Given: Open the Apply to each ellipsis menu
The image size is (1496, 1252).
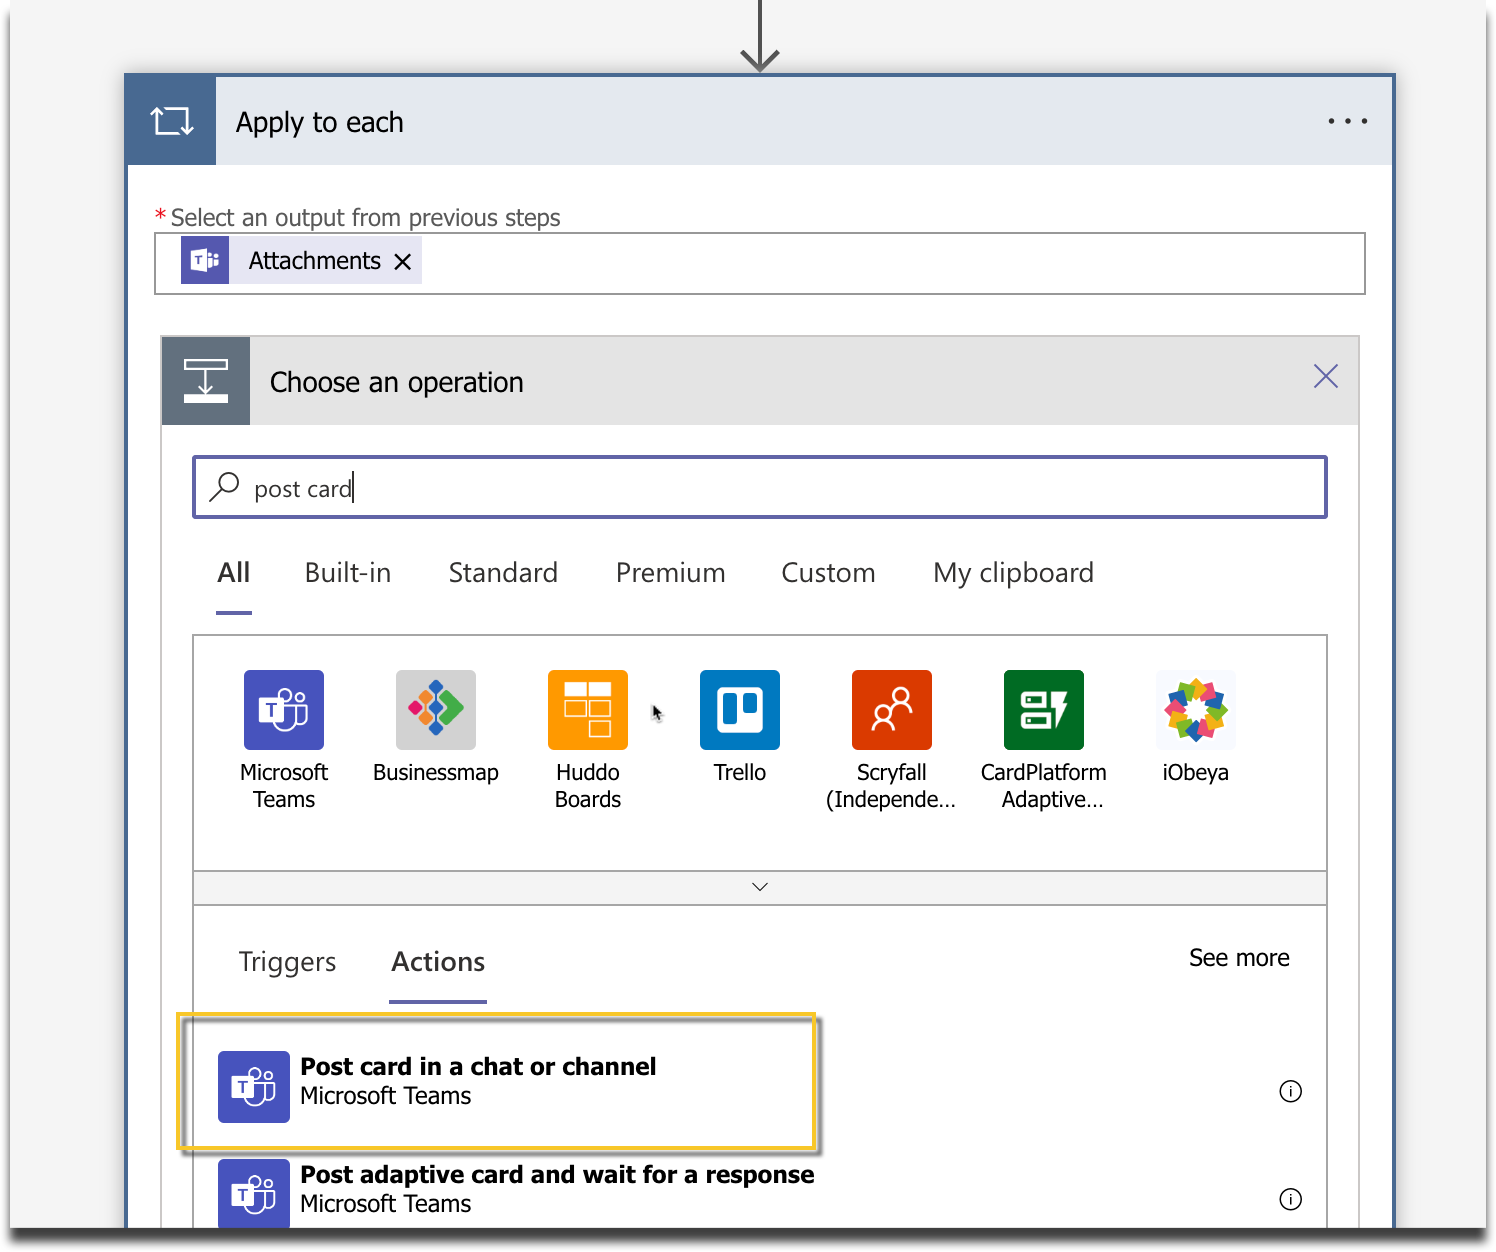Looking at the screenshot, I should (1347, 121).
